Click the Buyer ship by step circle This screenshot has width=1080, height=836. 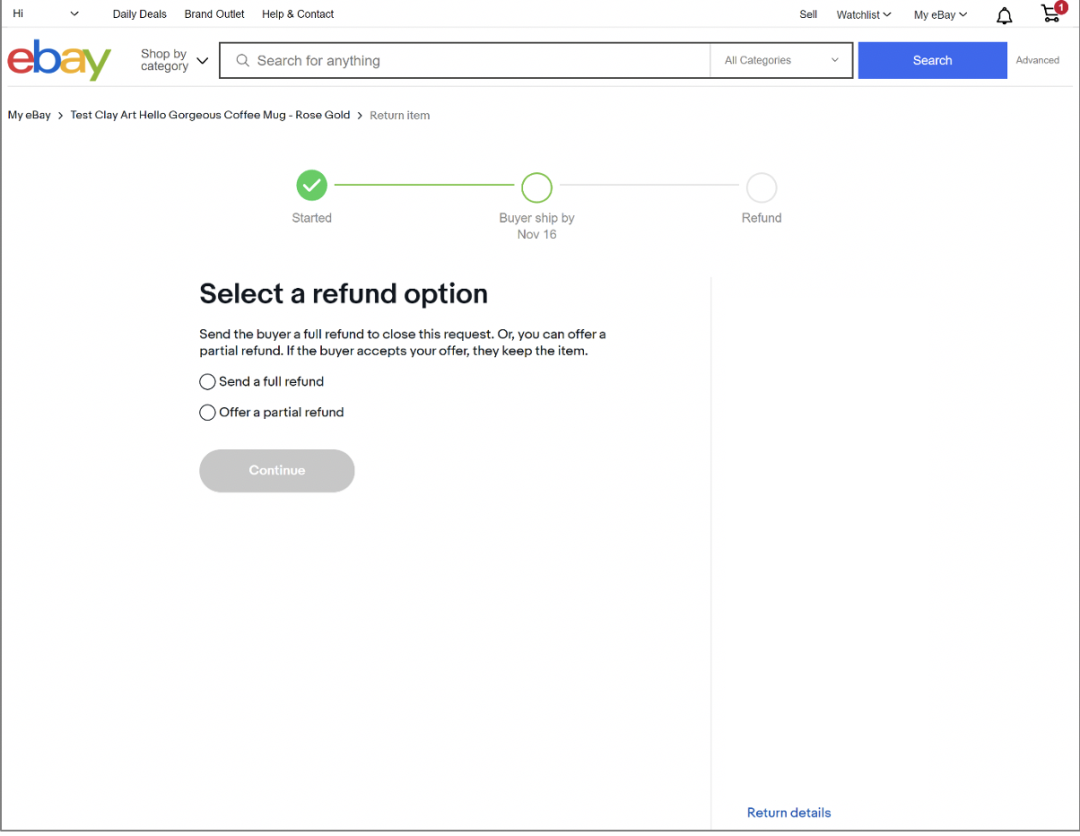click(x=537, y=187)
